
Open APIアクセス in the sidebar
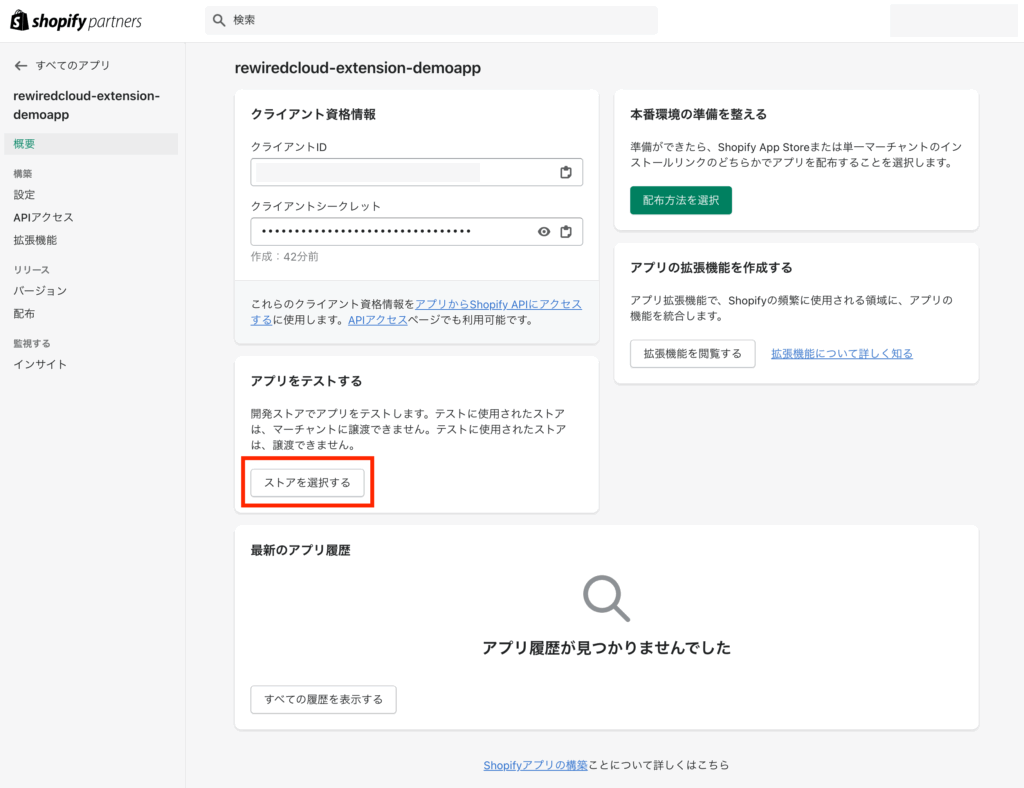click(x=43, y=217)
